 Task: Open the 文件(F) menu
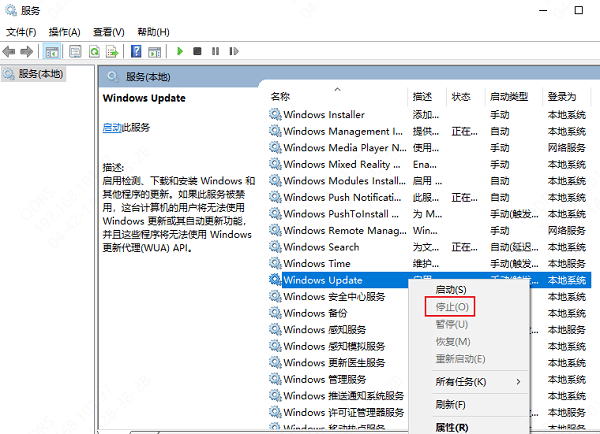pos(21,32)
